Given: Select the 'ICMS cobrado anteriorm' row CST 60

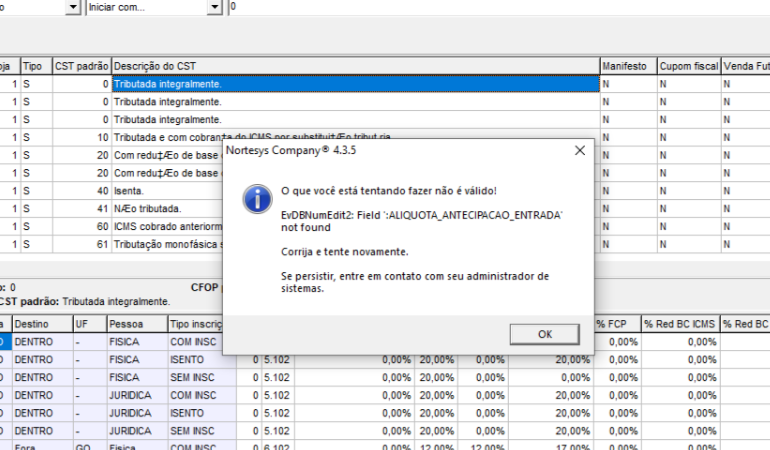Looking at the screenshot, I should coord(167,226).
